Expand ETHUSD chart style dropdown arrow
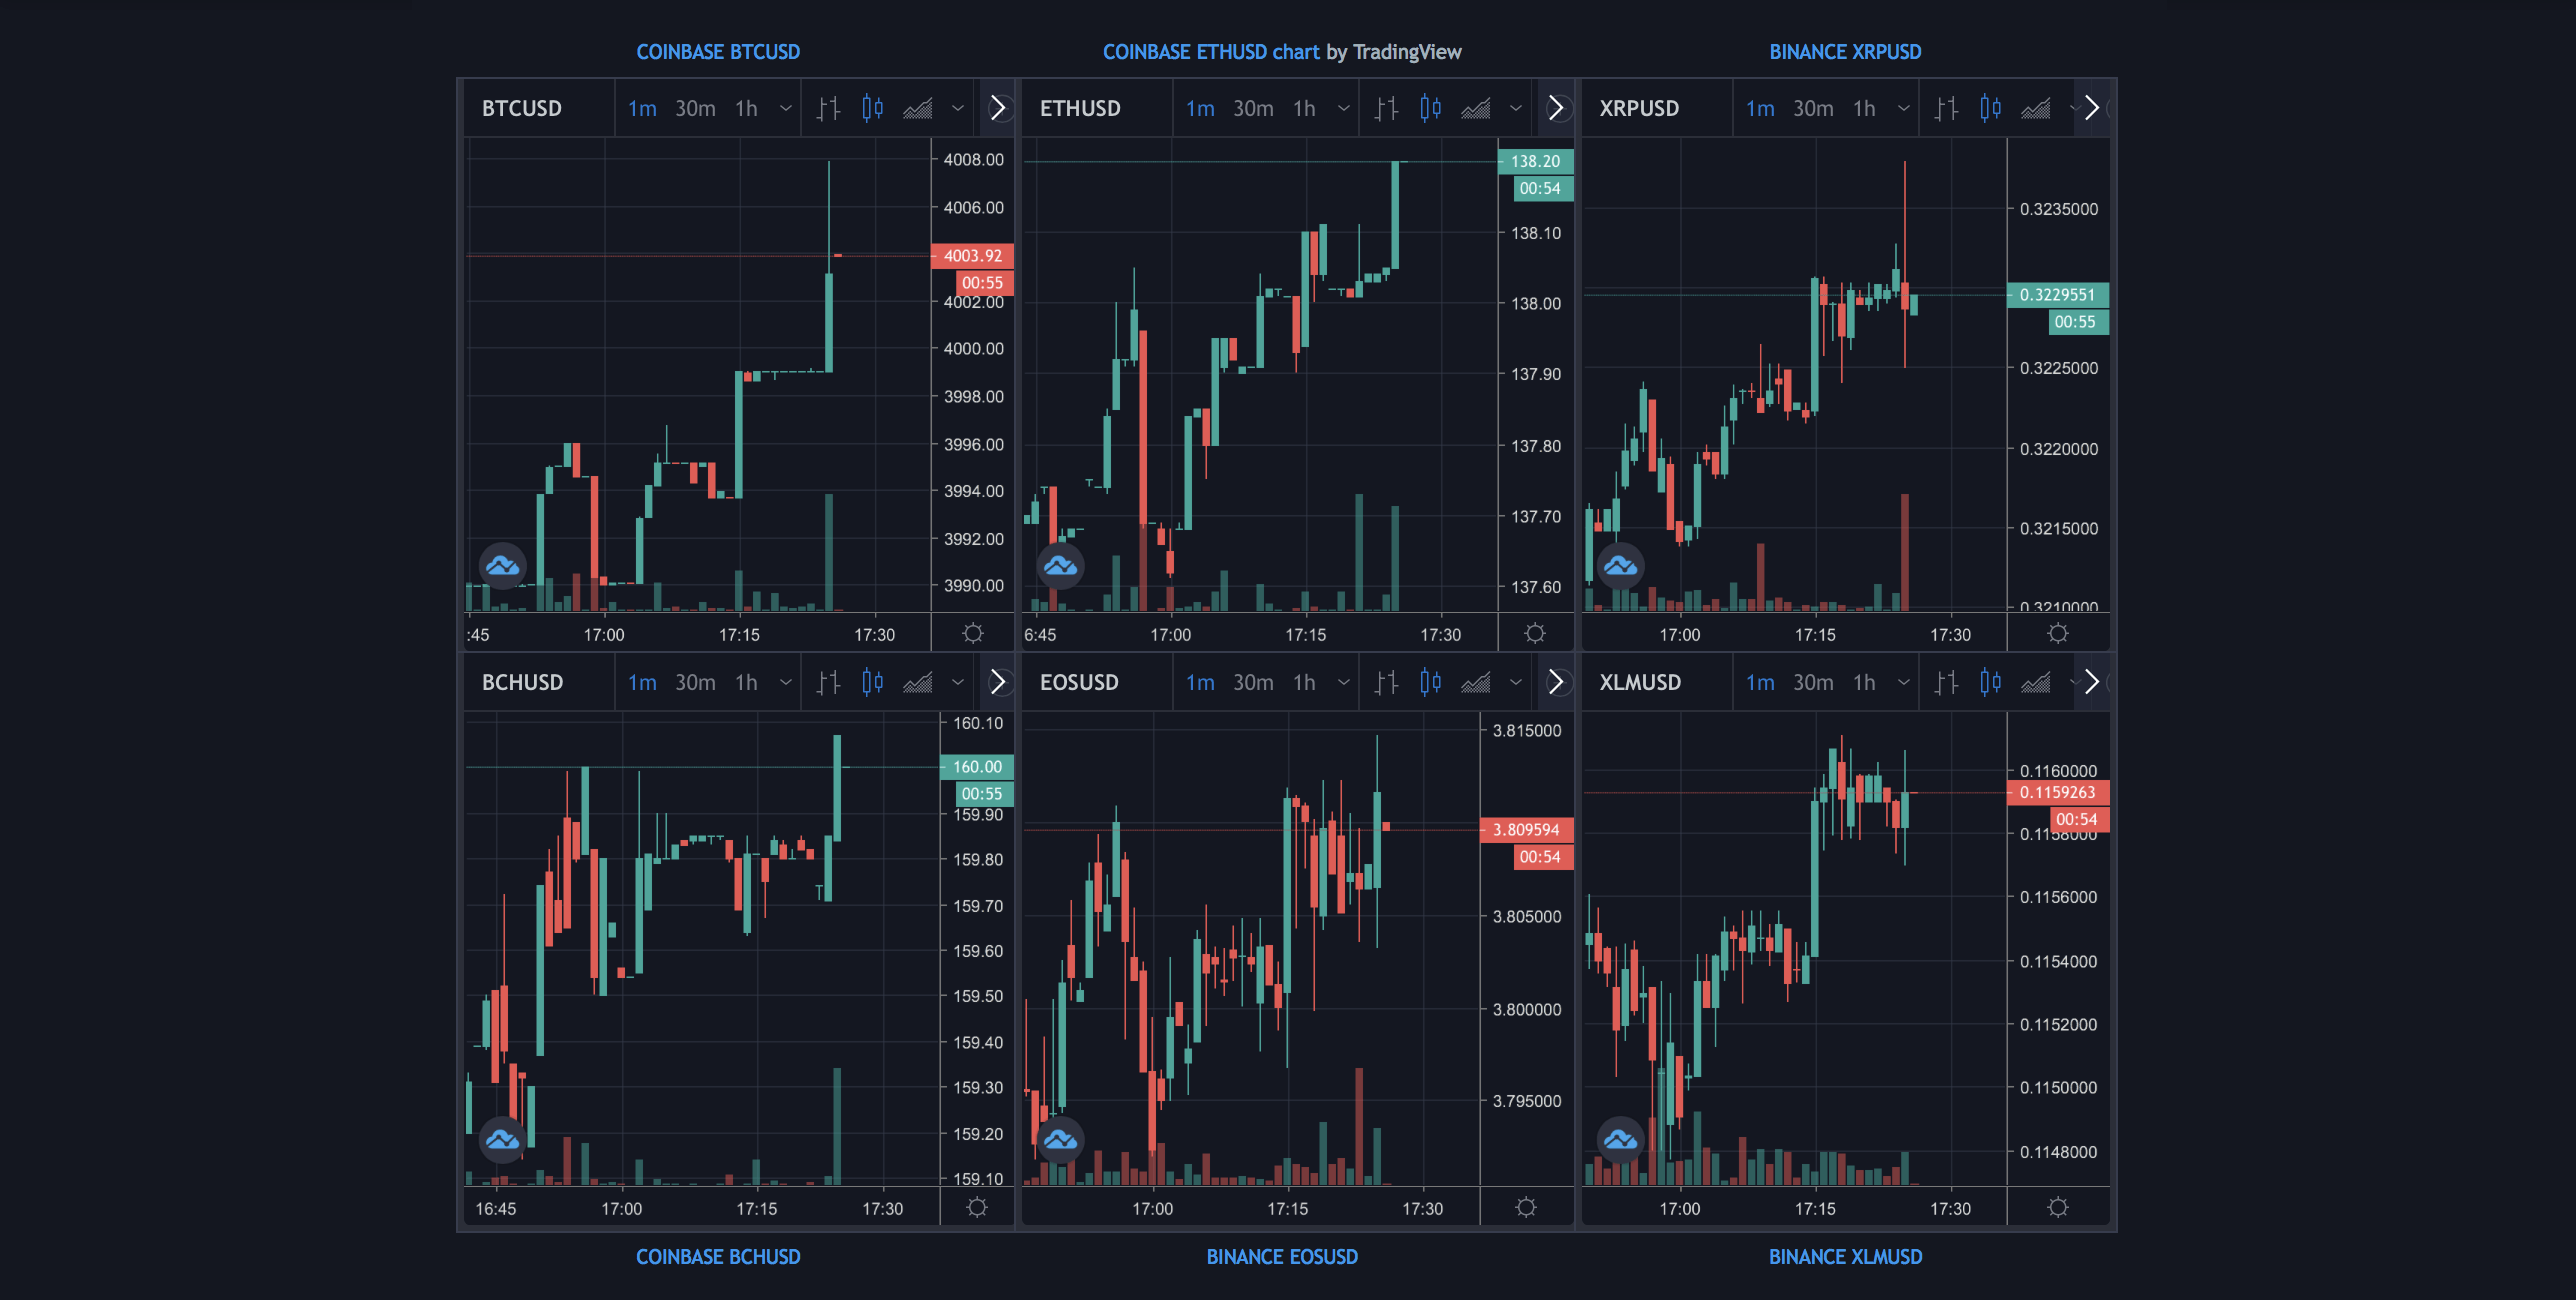The height and width of the screenshot is (1300, 2576). 1516,108
